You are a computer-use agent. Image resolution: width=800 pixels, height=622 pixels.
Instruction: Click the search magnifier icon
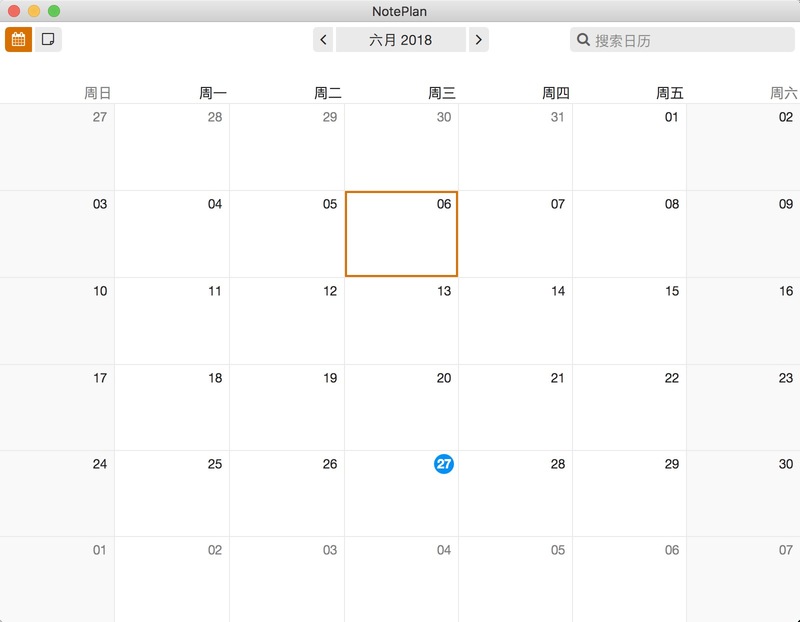click(582, 40)
